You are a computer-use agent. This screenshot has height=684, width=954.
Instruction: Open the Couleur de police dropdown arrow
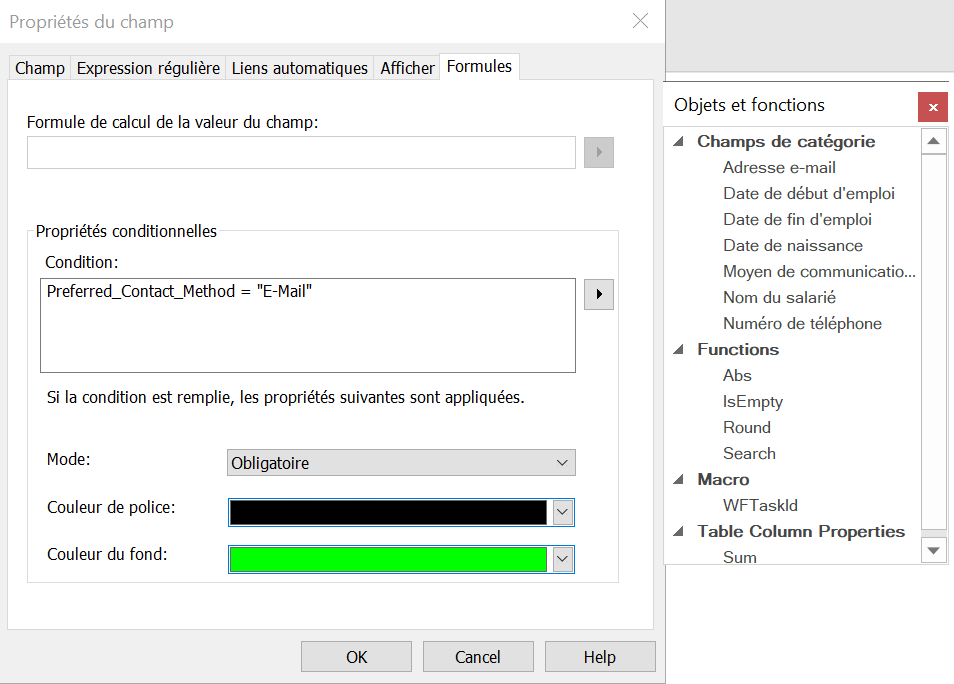[x=562, y=512]
